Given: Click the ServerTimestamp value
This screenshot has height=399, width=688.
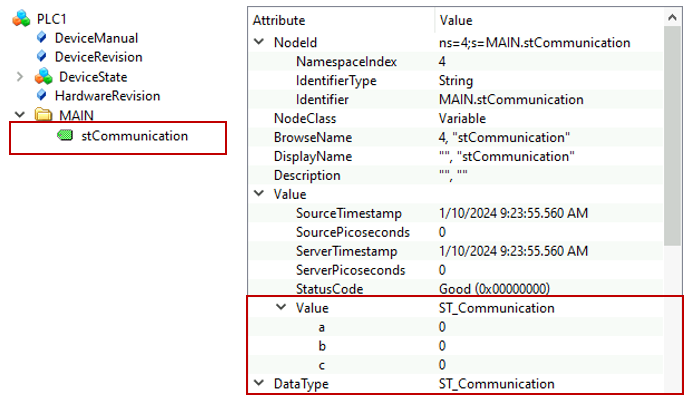Looking at the screenshot, I should tap(513, 251).
